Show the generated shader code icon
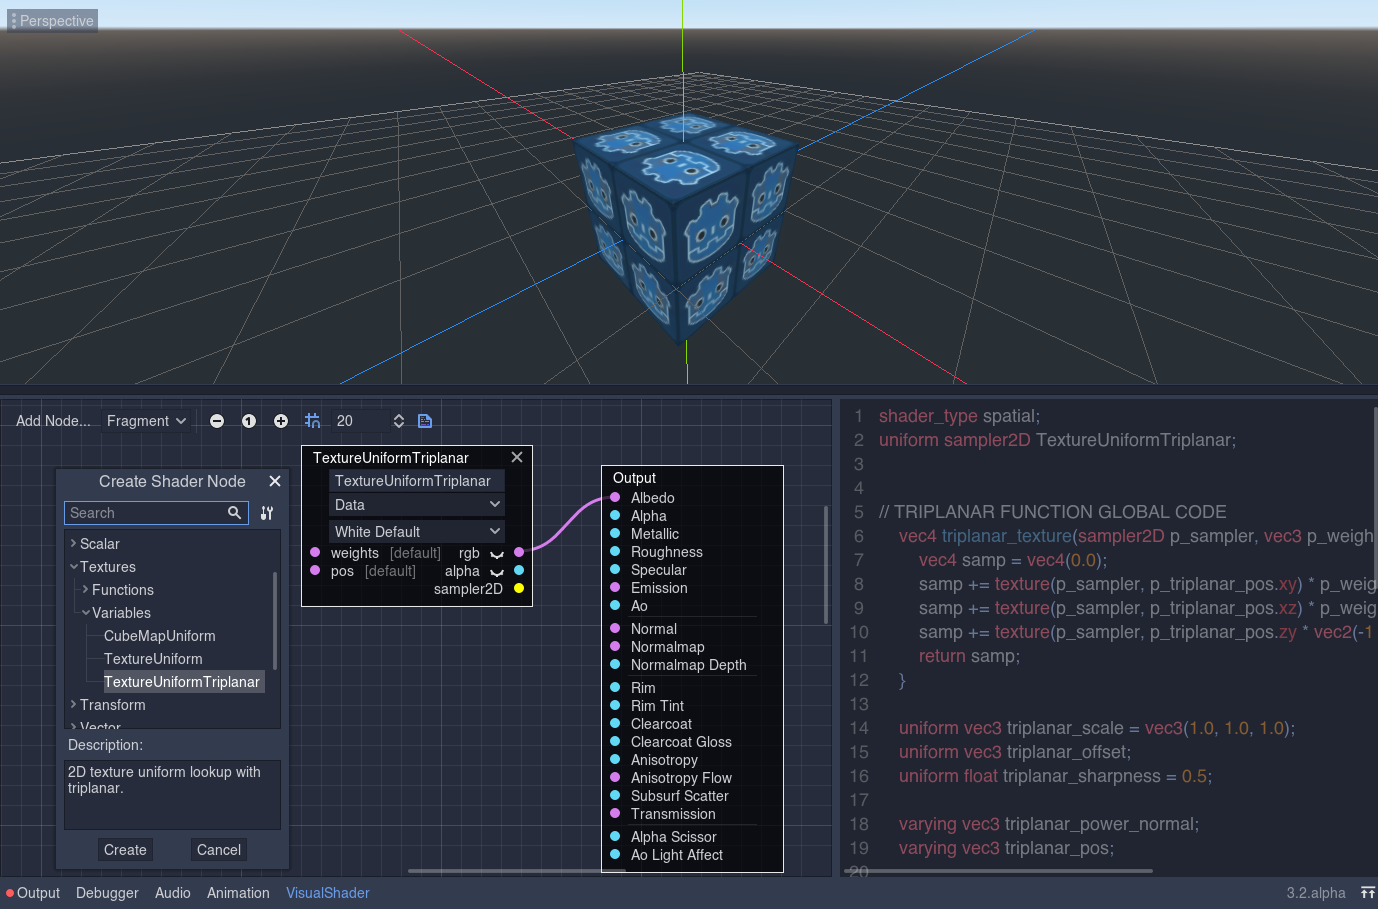Image resolution: width=1378 pixels, height=909 pixels. pos(425,421)
